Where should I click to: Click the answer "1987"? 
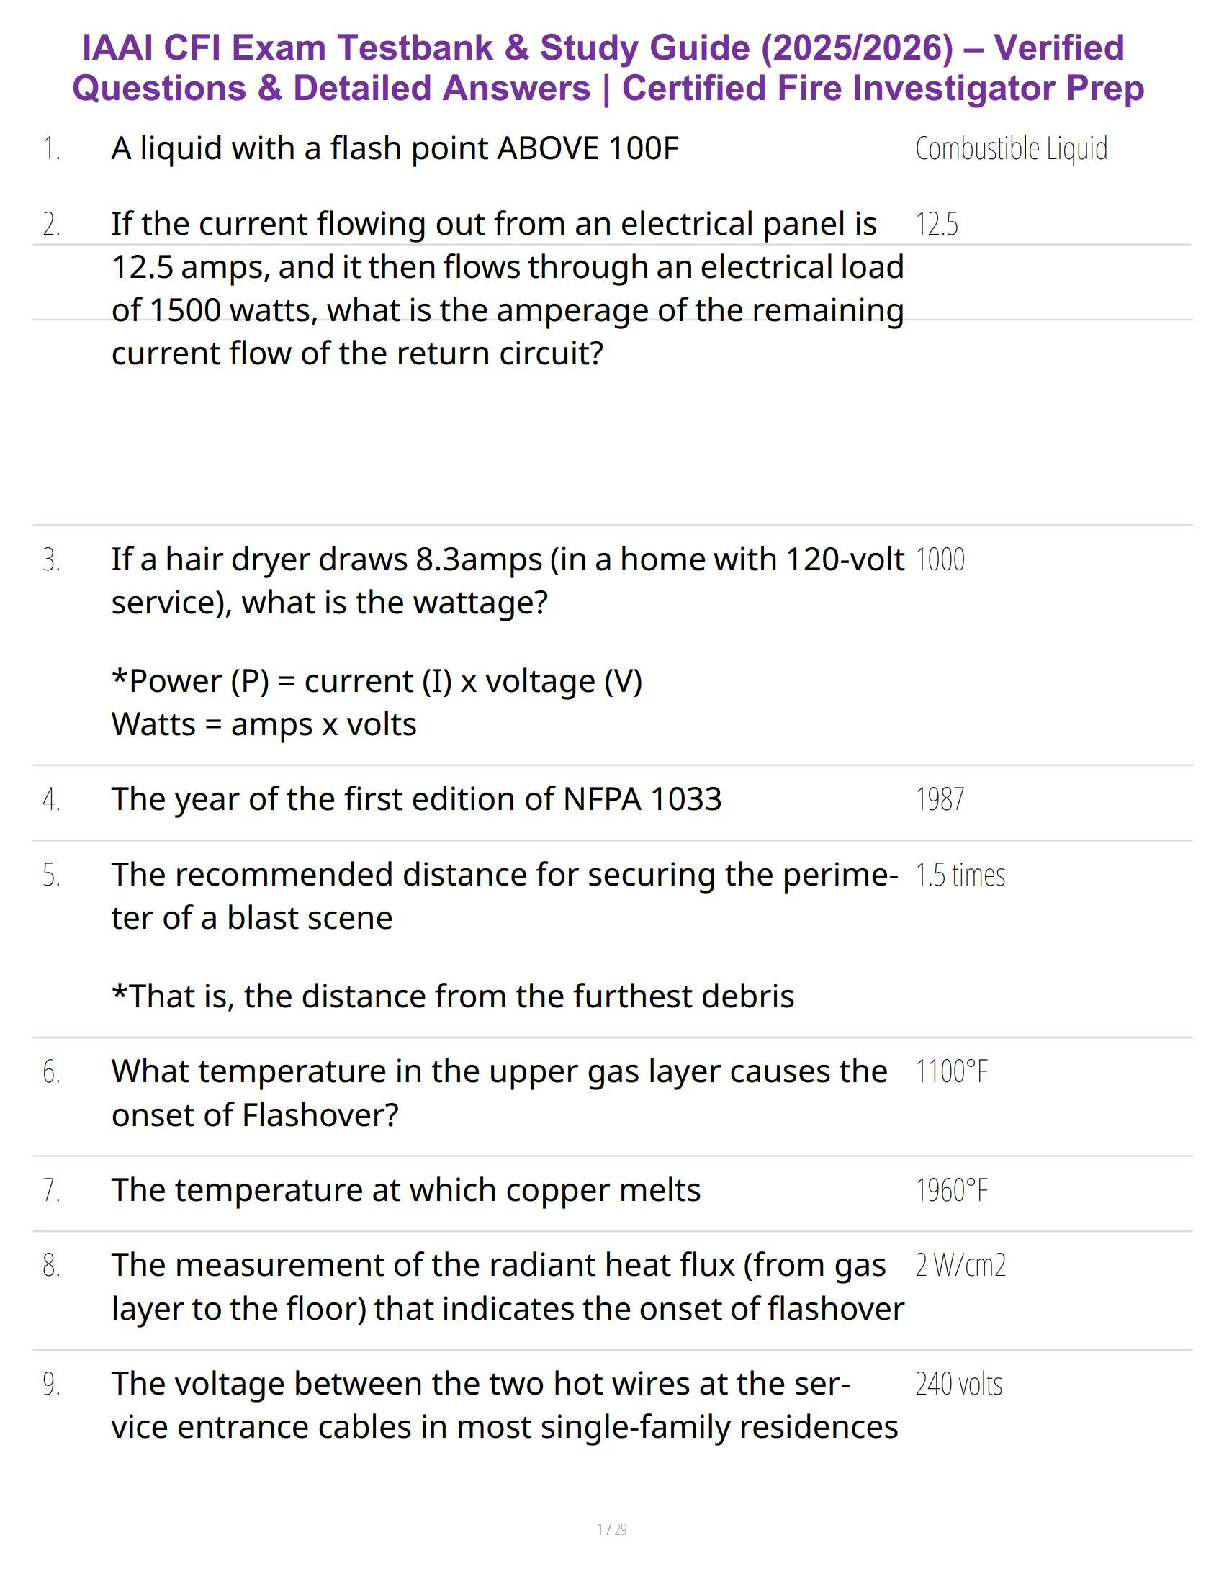point(939,799)
